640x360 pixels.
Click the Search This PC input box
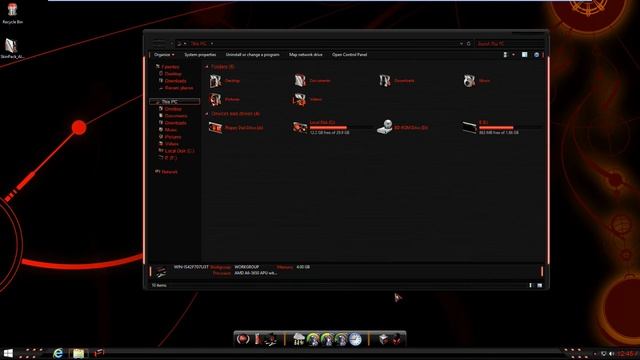click(509, 44)
